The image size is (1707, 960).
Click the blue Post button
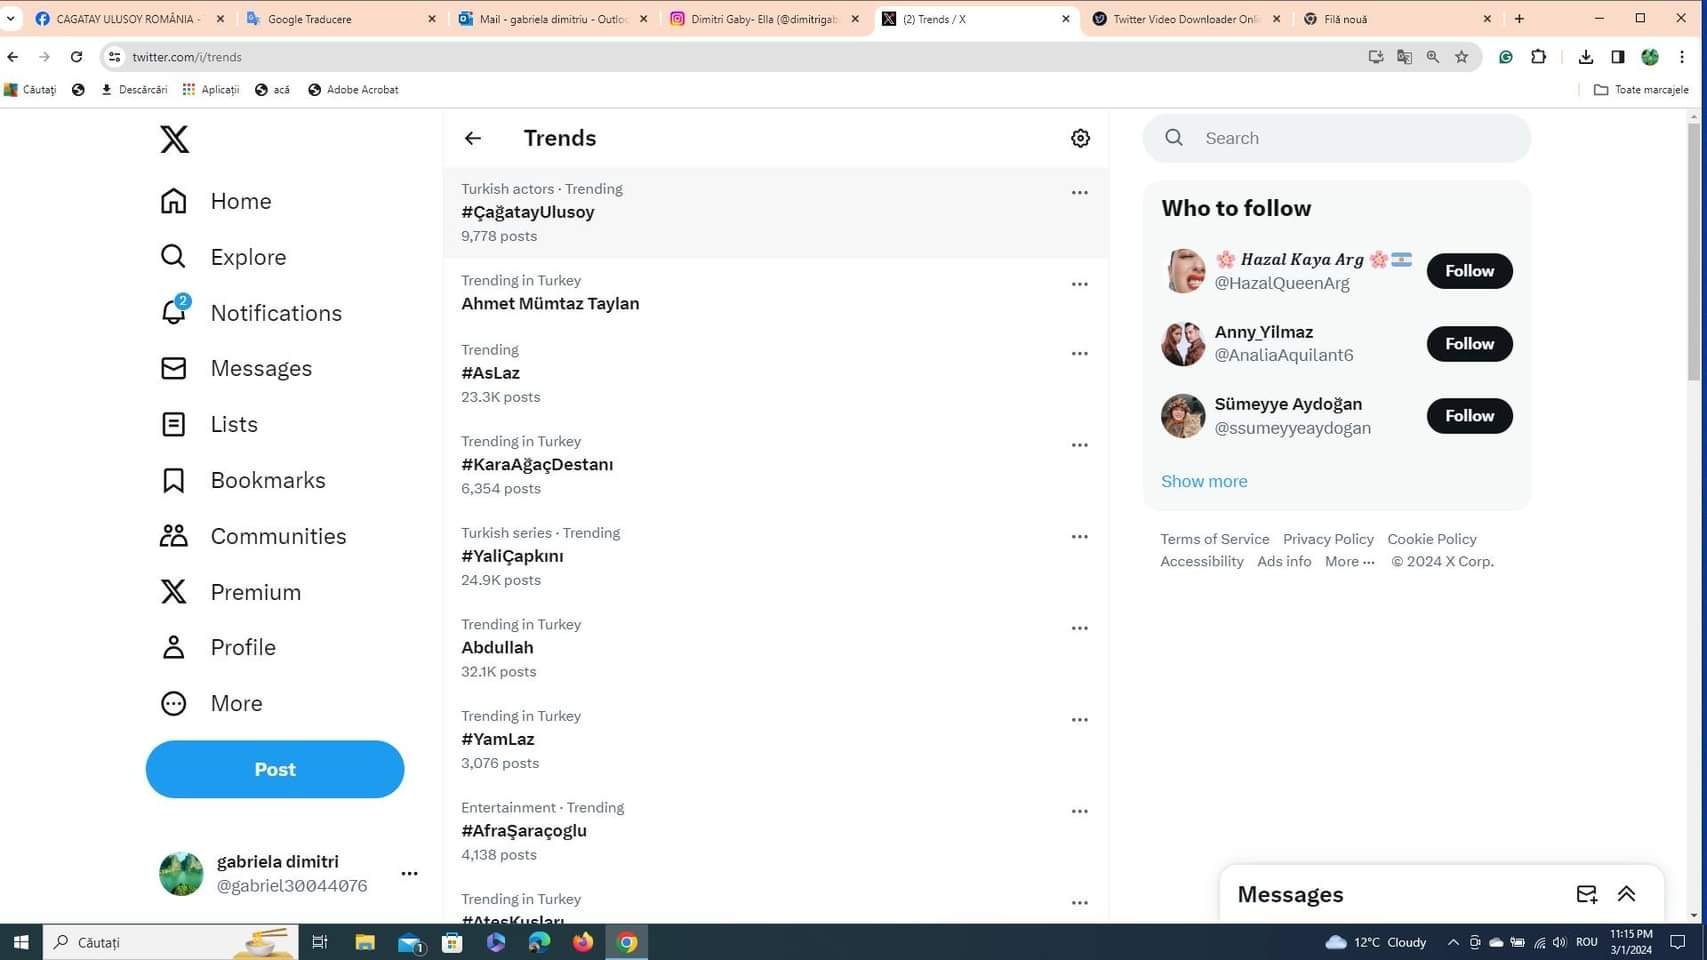click(x=275, y=769)
